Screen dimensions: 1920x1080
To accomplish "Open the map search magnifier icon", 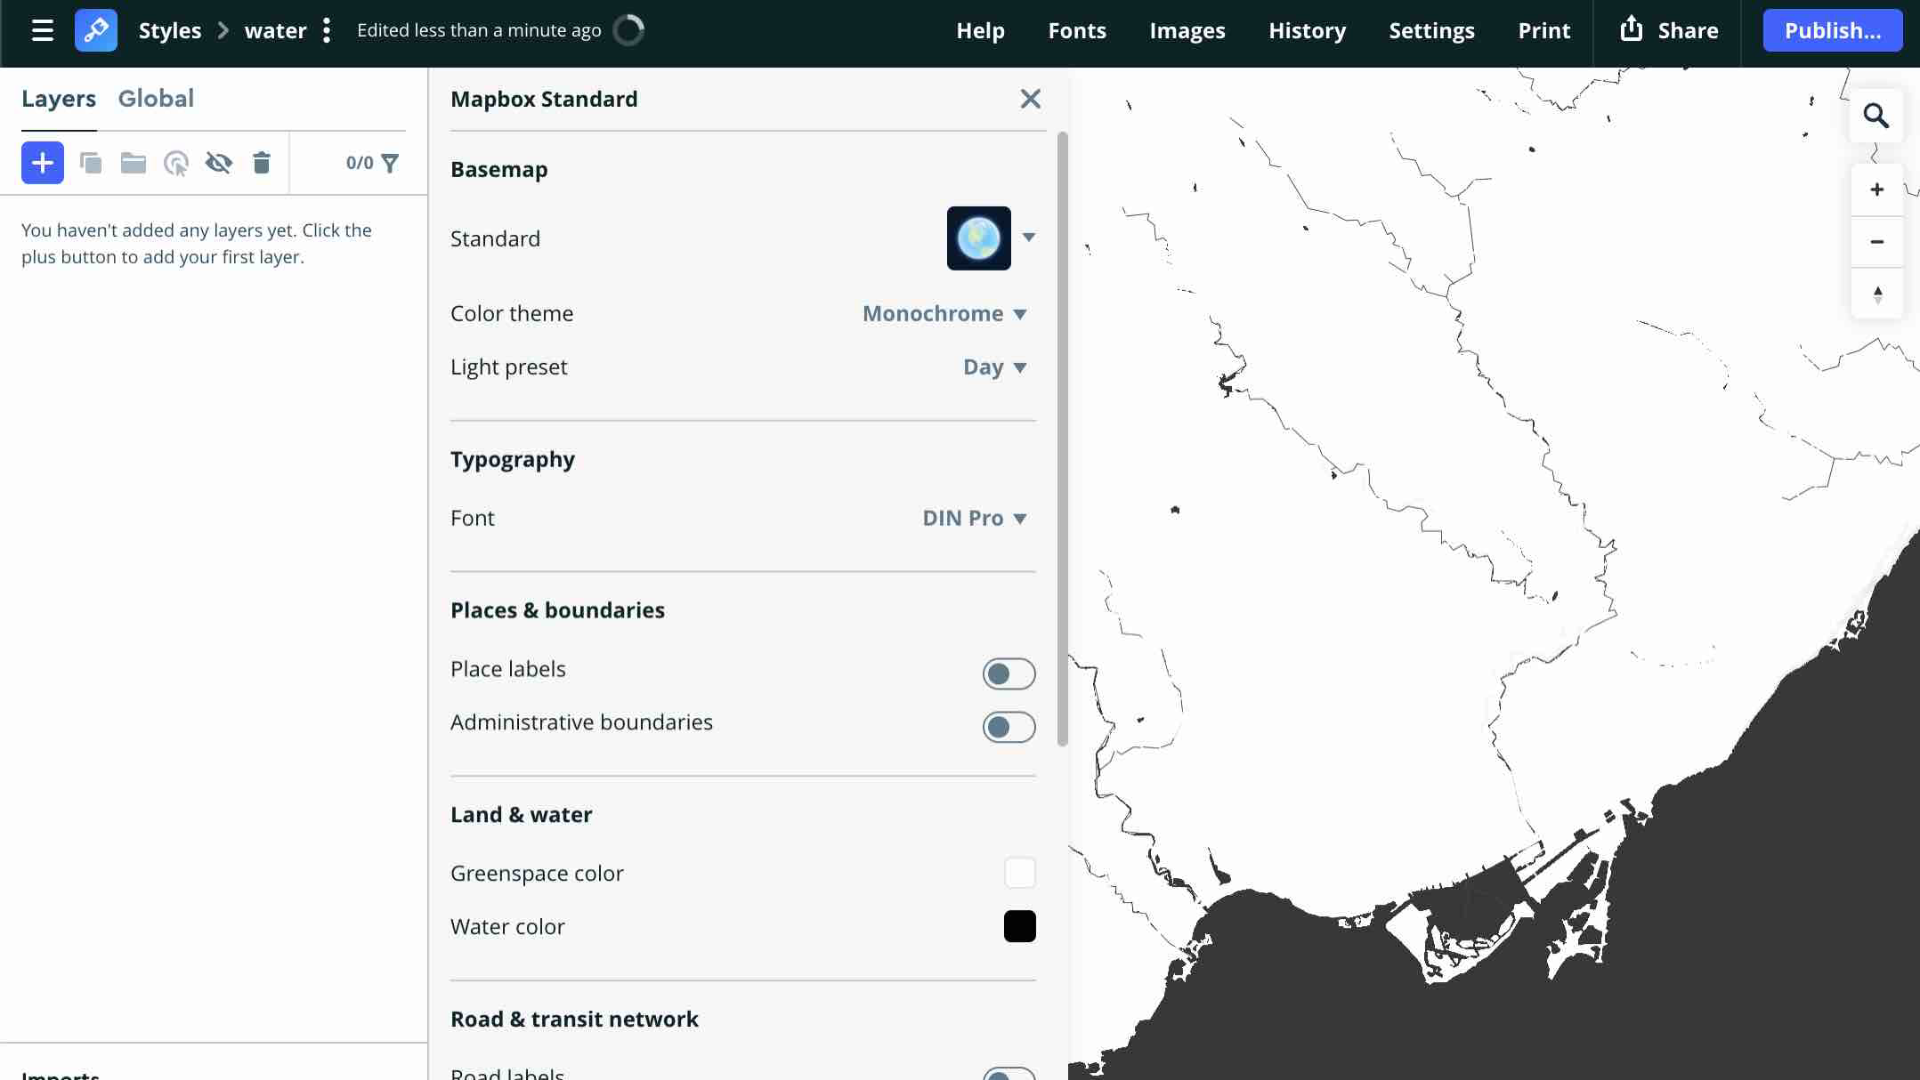I will (1876, 115).
